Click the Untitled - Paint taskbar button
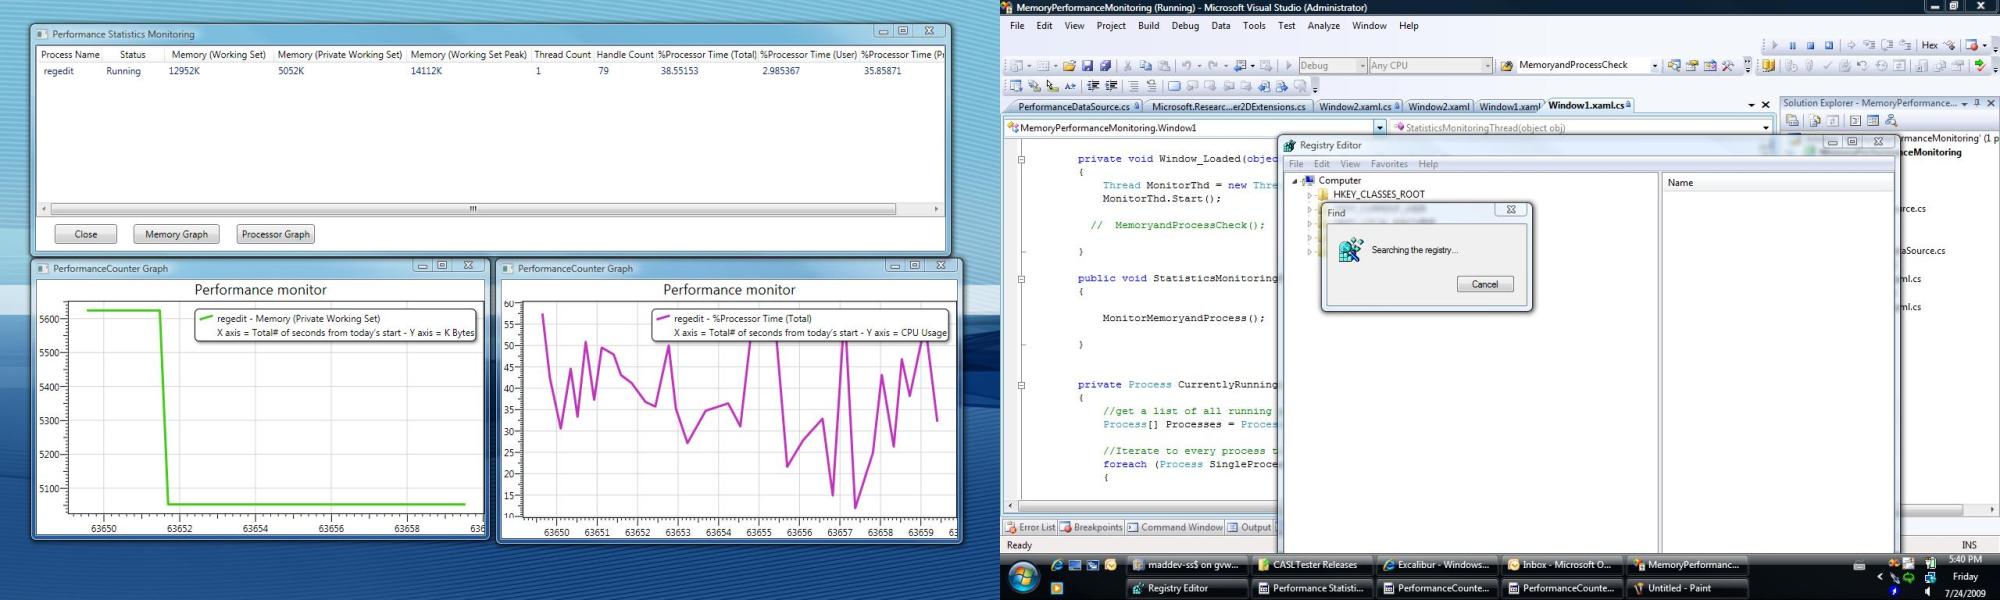Viewport: 2000px width, 600px height. click(x=1687, y=588)
